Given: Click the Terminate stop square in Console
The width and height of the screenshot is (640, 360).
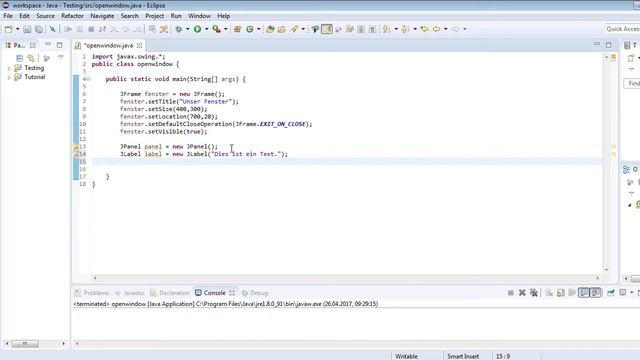Looking at the screenshot, I should pyautogui.click(x=511, y=293).
